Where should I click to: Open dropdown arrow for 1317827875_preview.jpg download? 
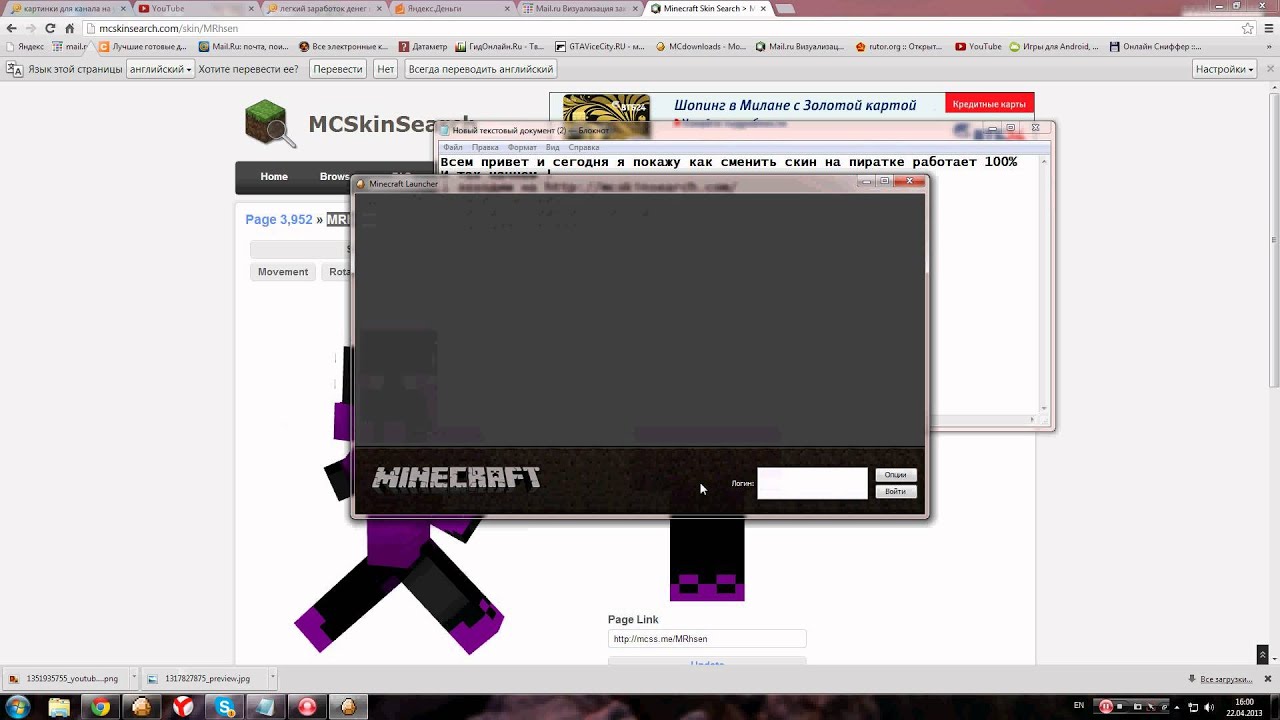(271, 678)
